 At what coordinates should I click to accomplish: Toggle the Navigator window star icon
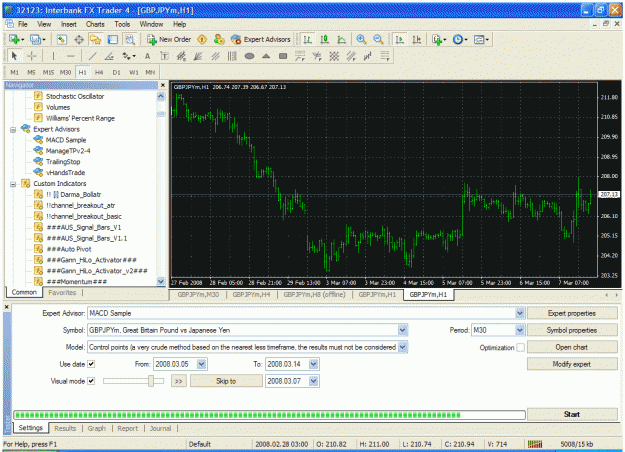[96, 39]
